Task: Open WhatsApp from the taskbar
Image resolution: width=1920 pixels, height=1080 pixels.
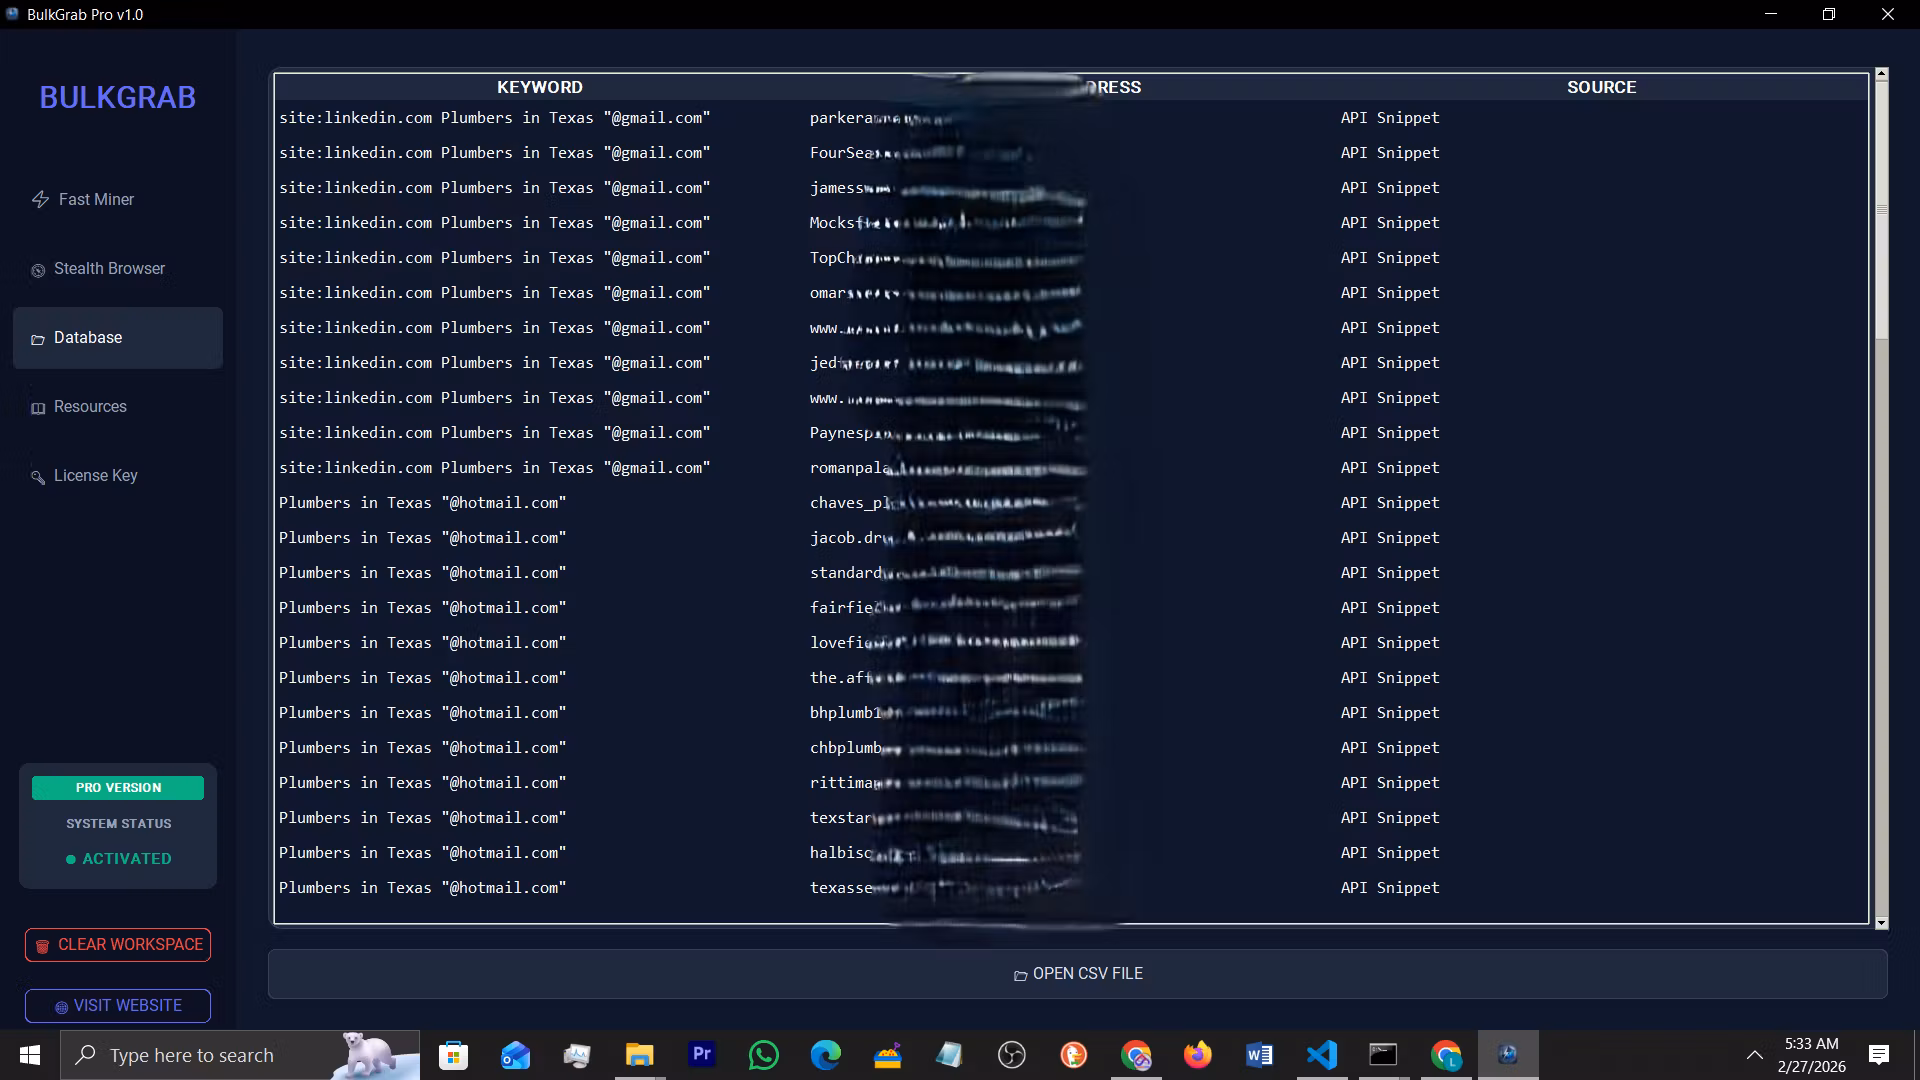Action: click(763, 1055)
